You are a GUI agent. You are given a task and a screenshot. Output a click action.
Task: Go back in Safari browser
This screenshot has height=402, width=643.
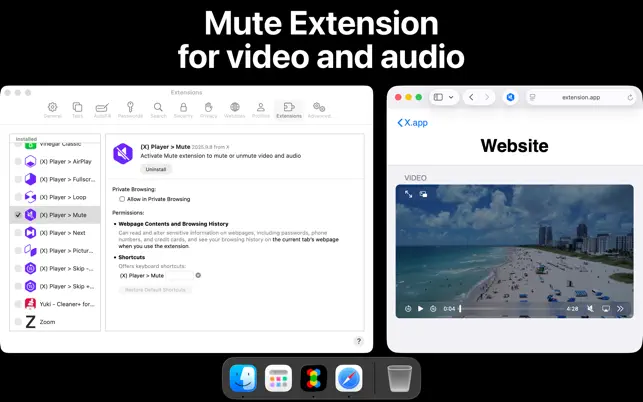pyautogui.click(x=471, y=97)
